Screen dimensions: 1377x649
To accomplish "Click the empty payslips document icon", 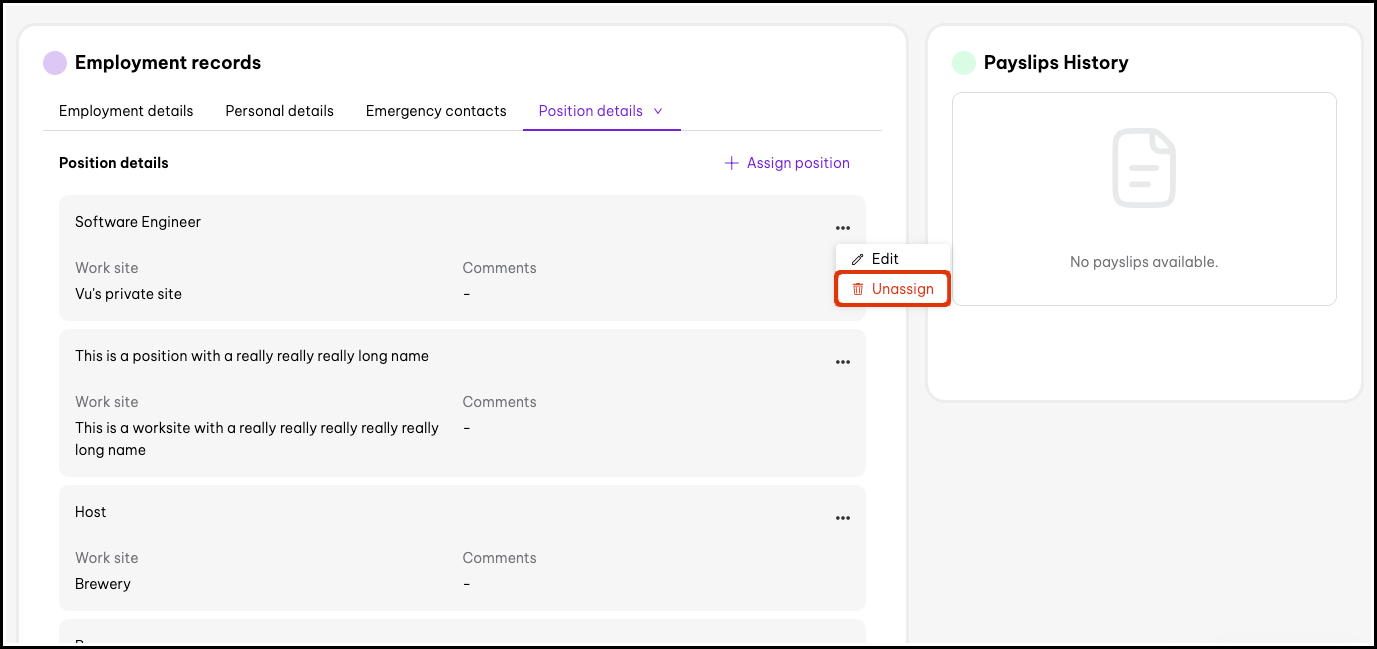I will tap(1144, 168).
